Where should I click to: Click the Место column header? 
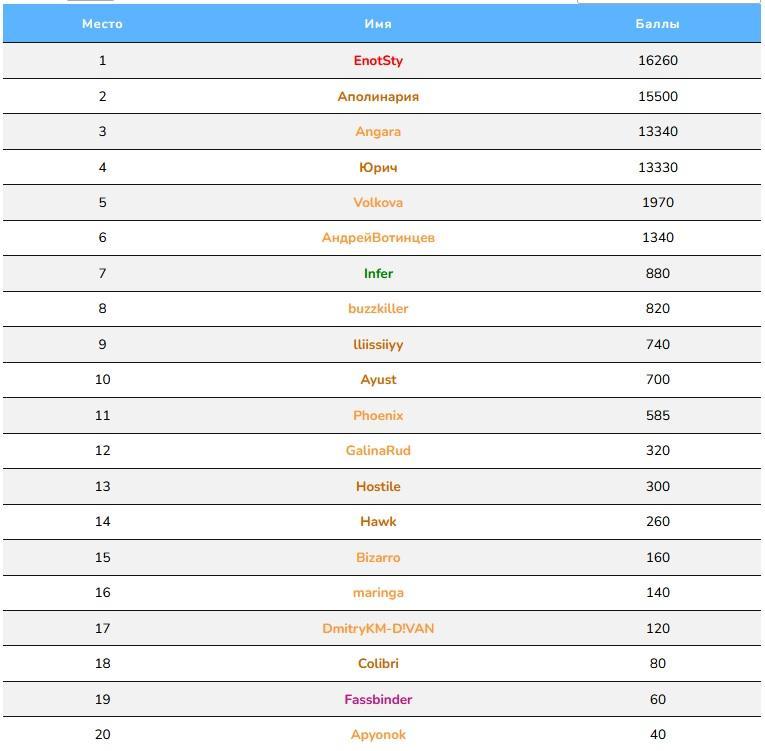(102, 24)
